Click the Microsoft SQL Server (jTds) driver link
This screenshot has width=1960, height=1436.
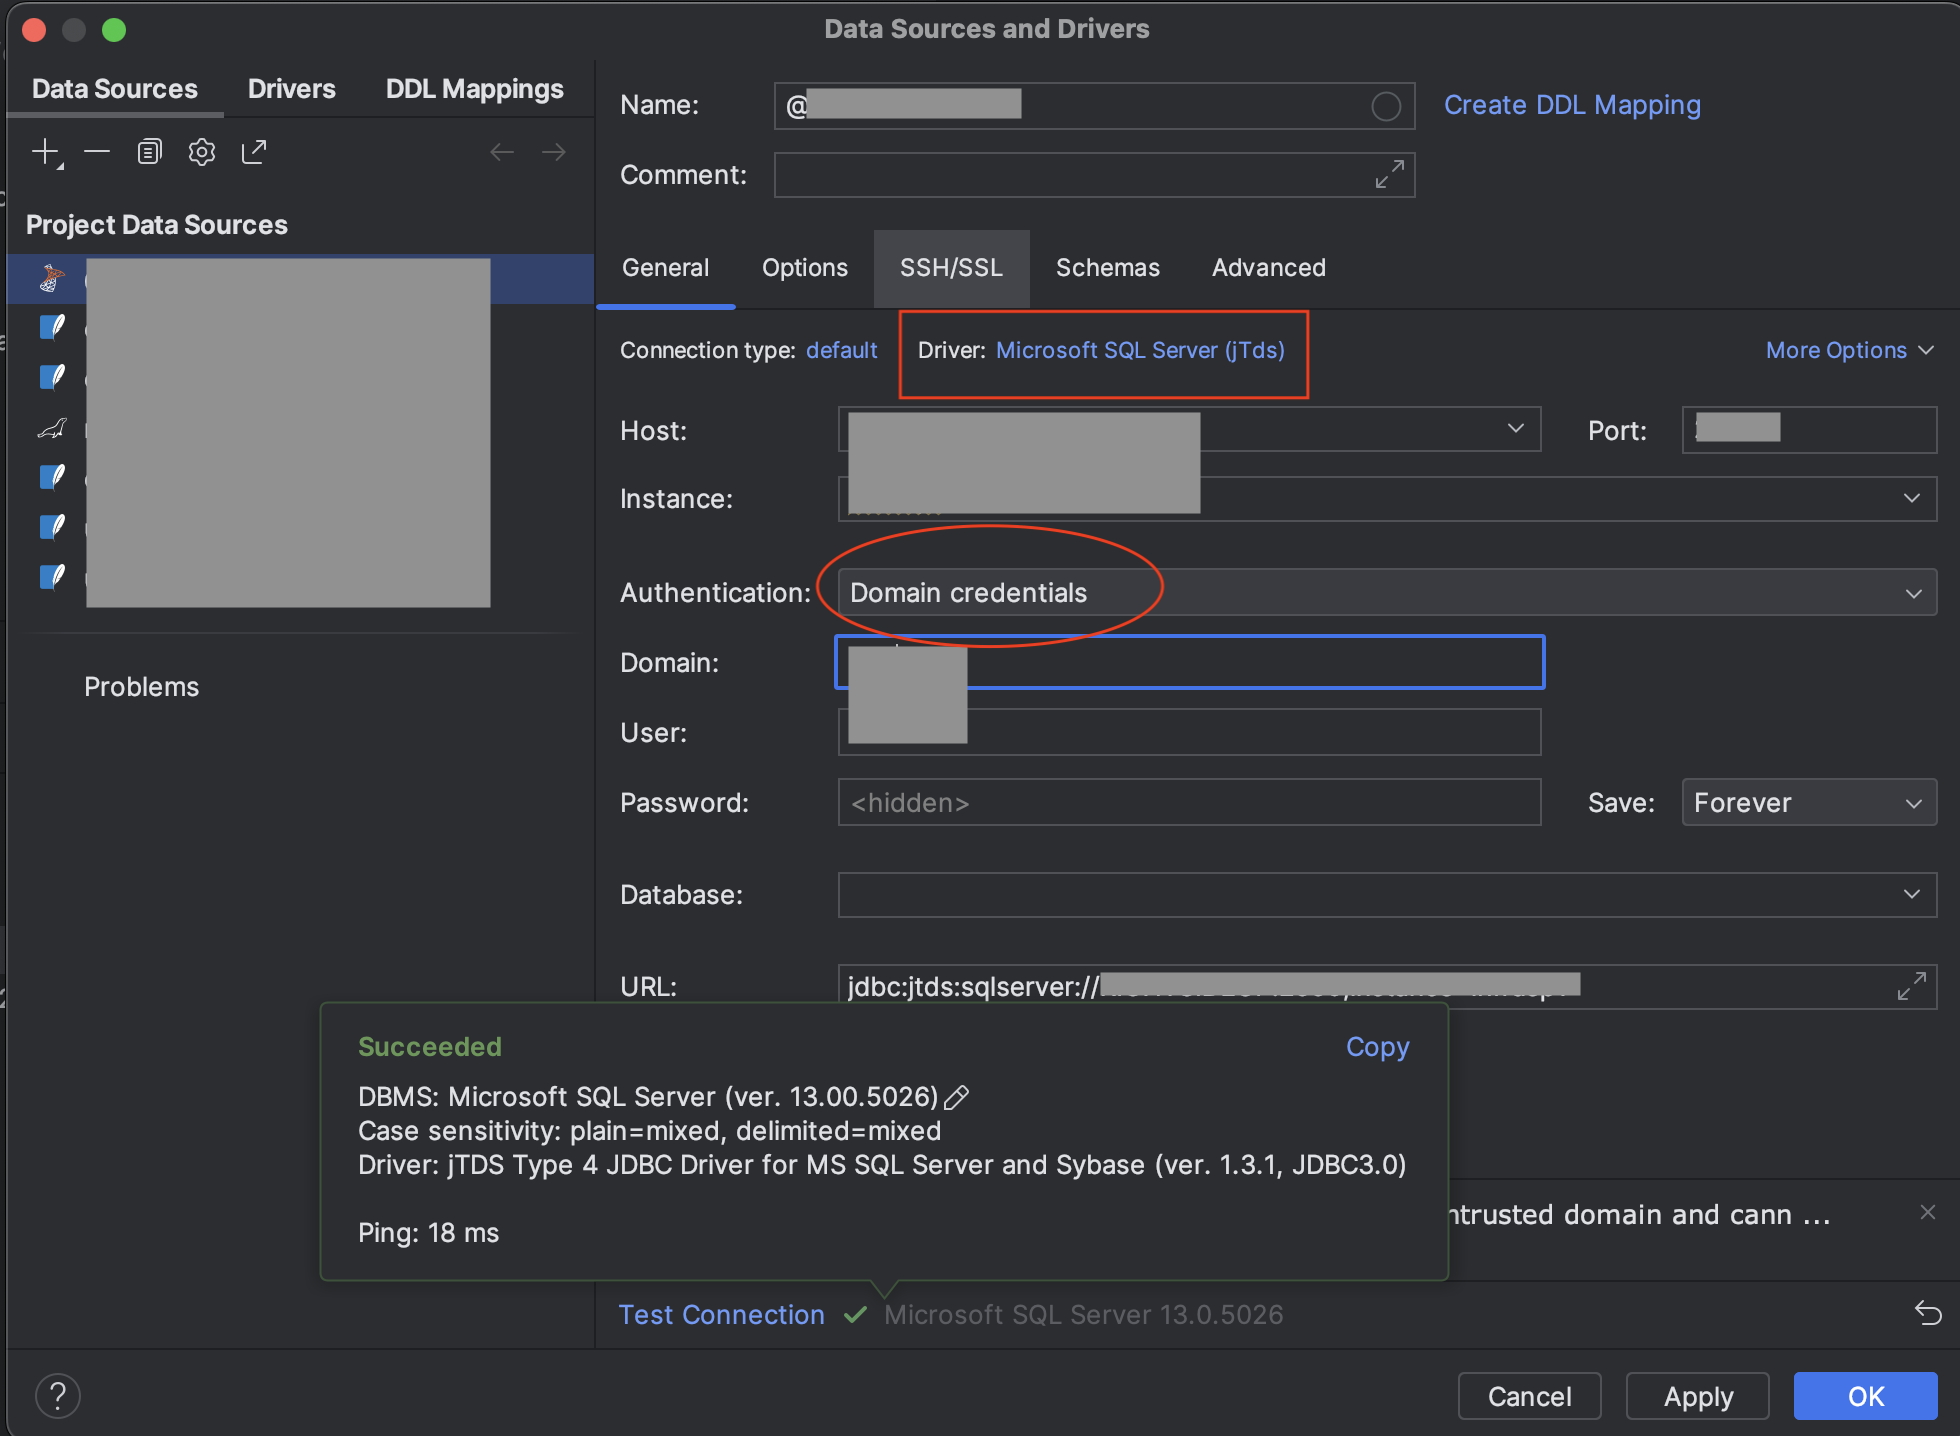click(x=1140, y=350)
